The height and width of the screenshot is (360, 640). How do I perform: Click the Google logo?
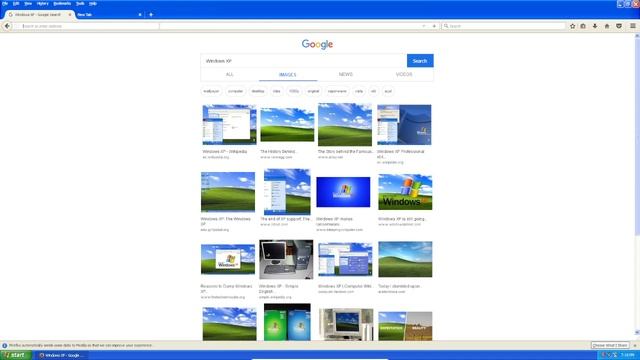tap(317, 44)
